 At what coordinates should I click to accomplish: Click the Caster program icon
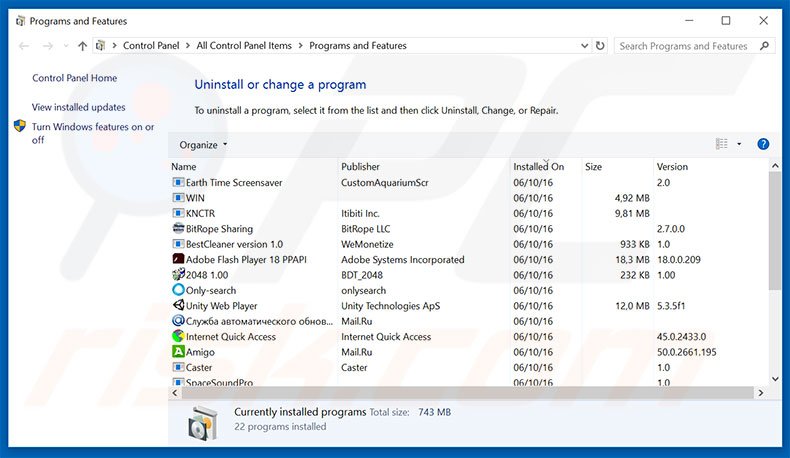pyautogui.click(x=178, y=367)
